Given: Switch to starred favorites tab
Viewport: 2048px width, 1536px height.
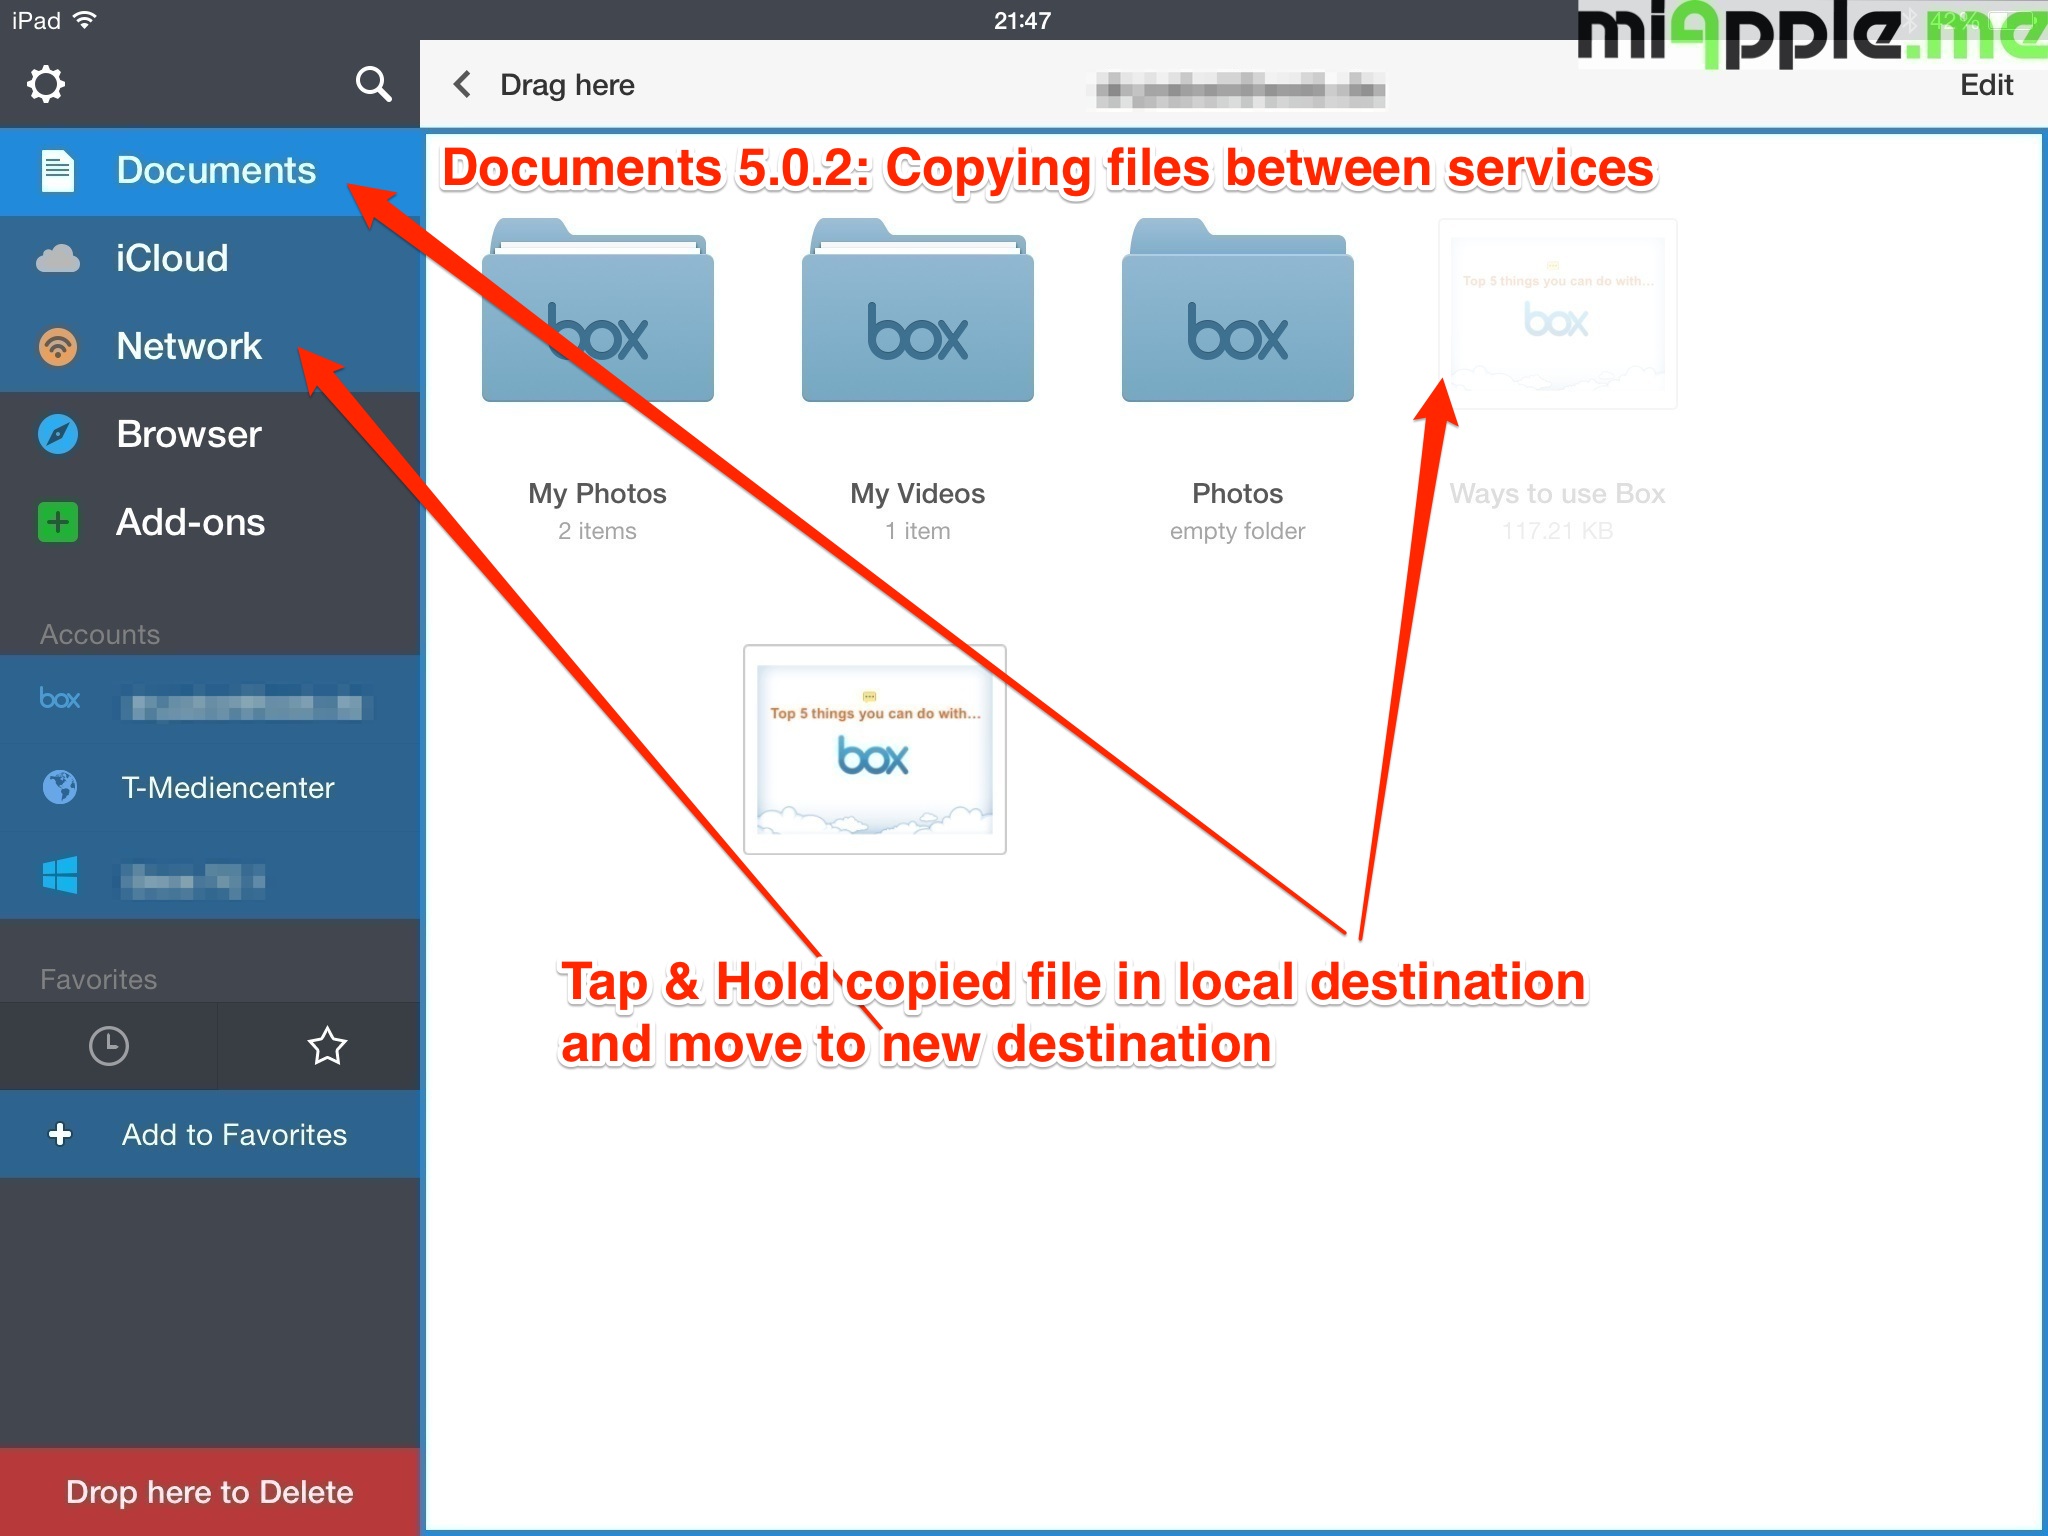Looking at the screenshot, I should [327, 1046].
